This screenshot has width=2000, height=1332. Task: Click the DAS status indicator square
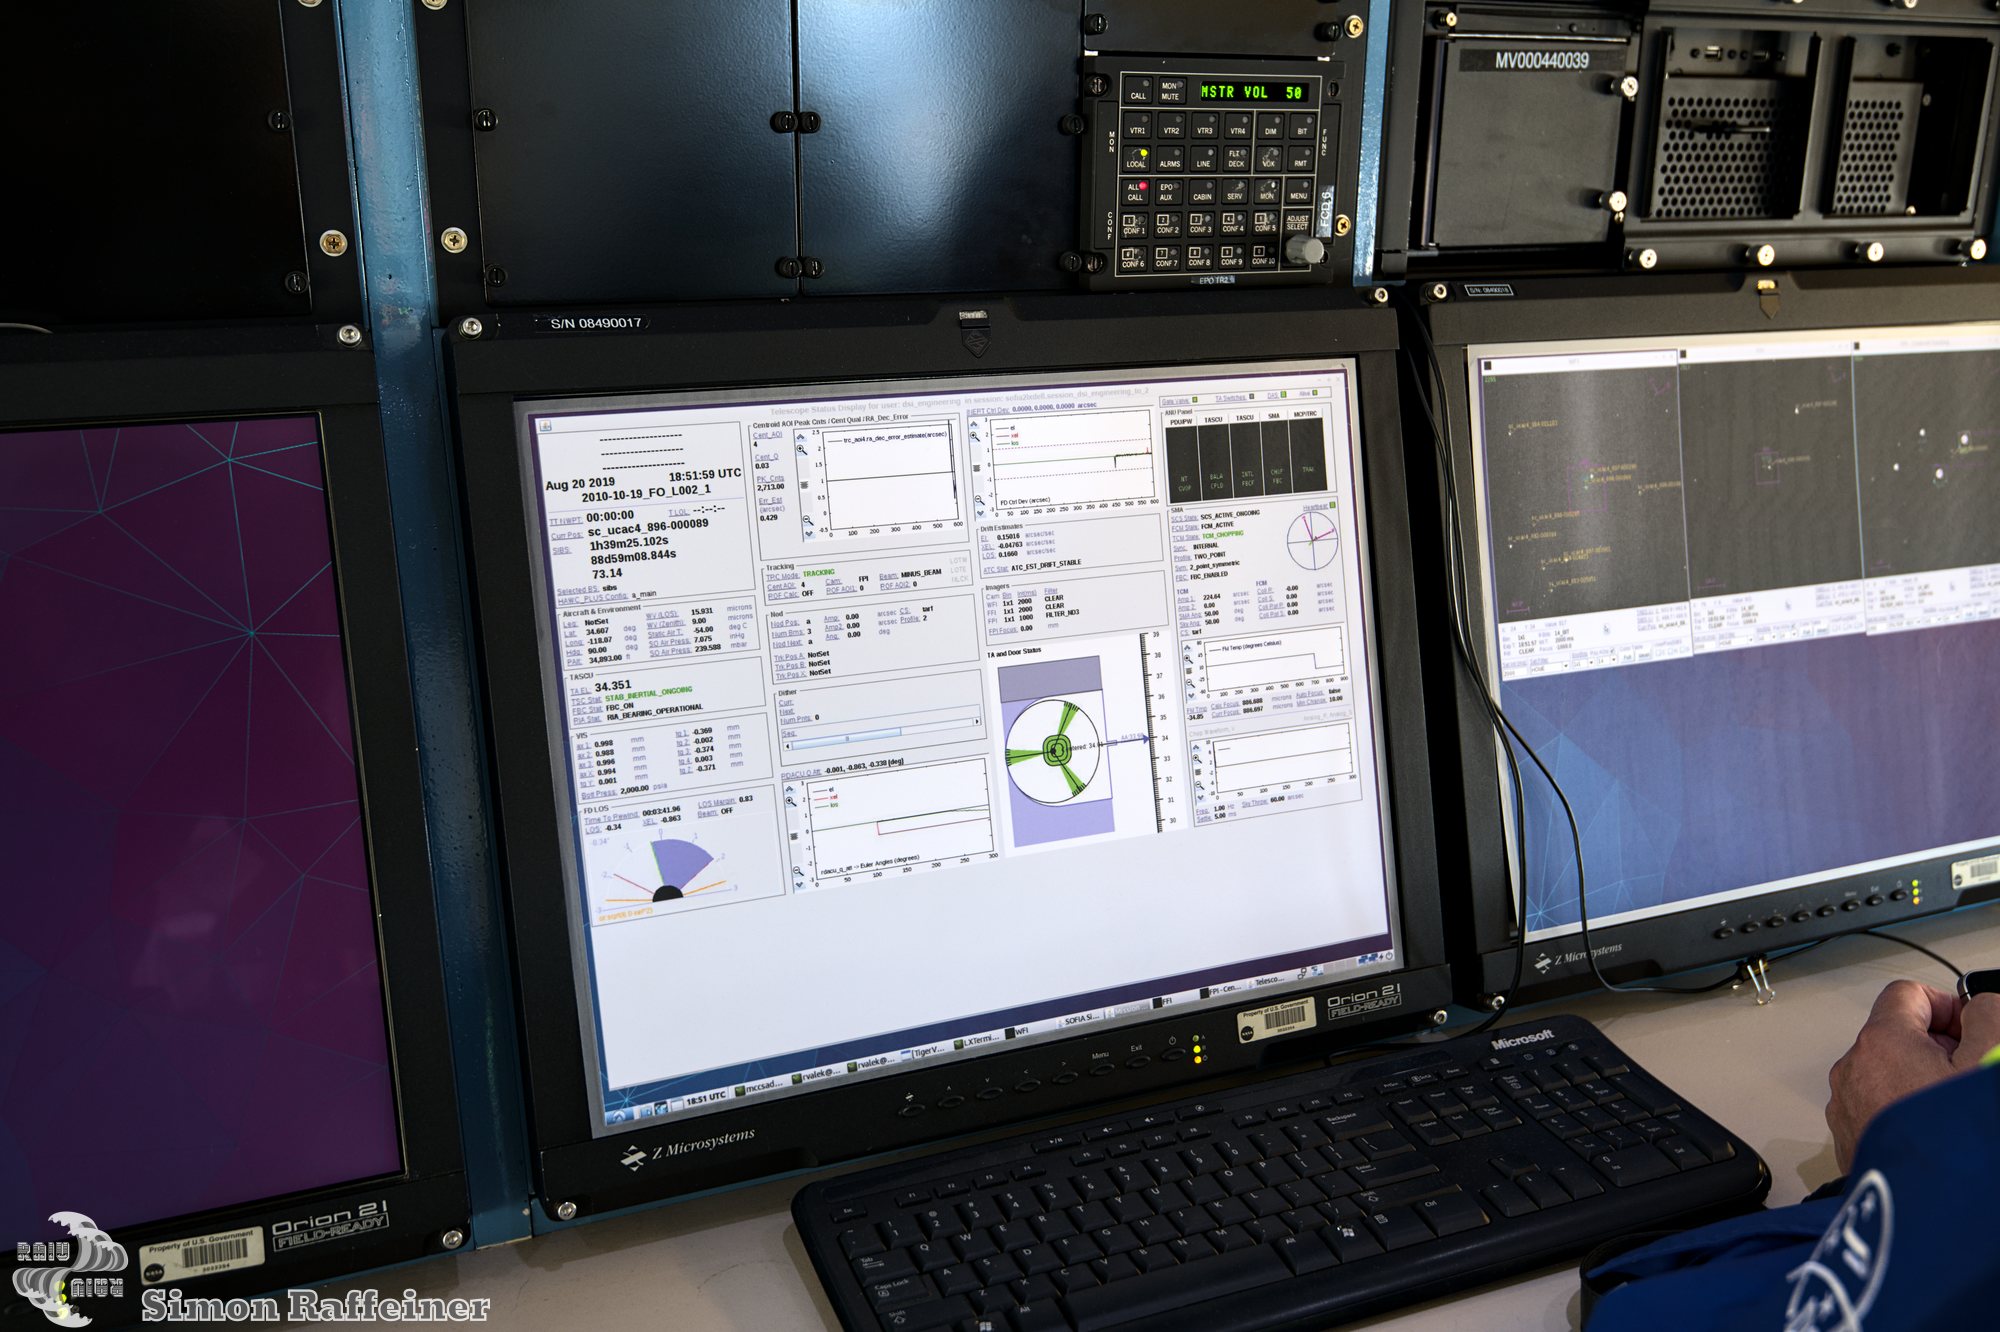(1283, 394)
